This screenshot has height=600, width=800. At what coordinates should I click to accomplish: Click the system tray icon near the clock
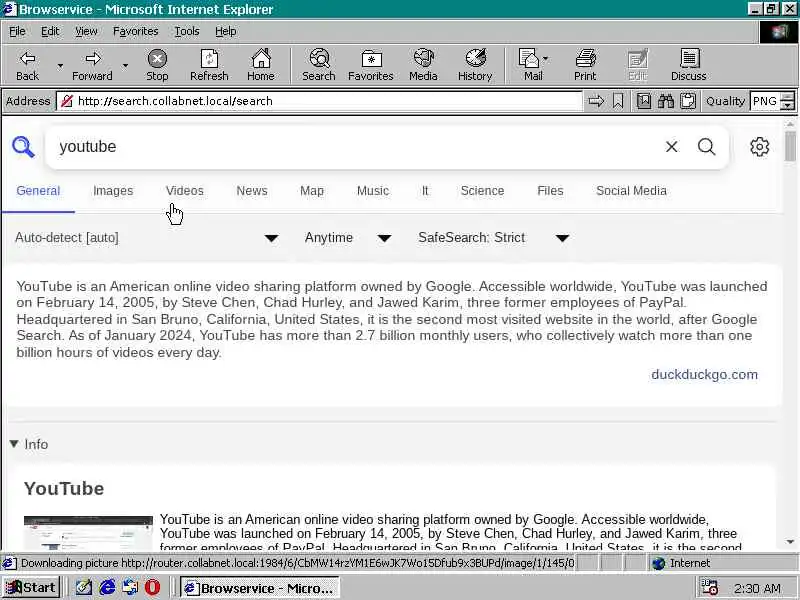pyautogui.click(x=709, y=588)
